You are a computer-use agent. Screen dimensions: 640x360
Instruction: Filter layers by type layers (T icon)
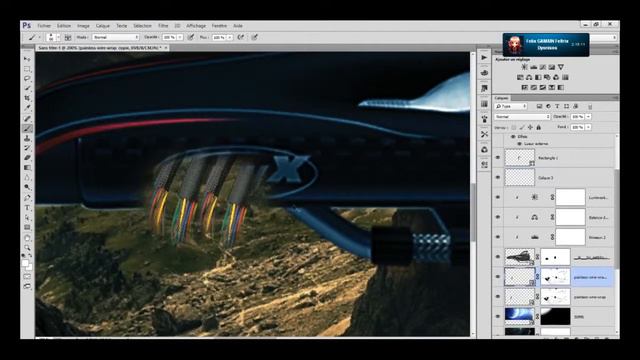point(557,106)
